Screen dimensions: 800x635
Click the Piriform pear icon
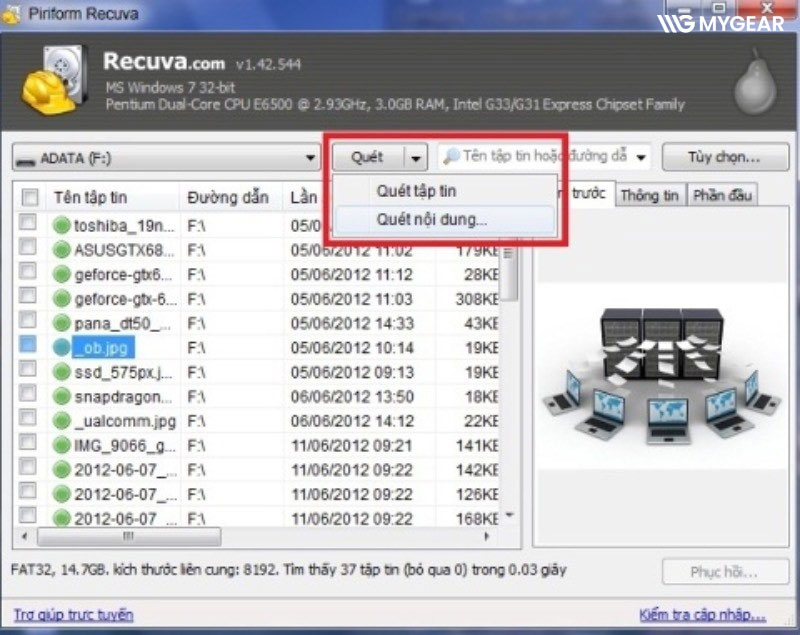(755, 85)
